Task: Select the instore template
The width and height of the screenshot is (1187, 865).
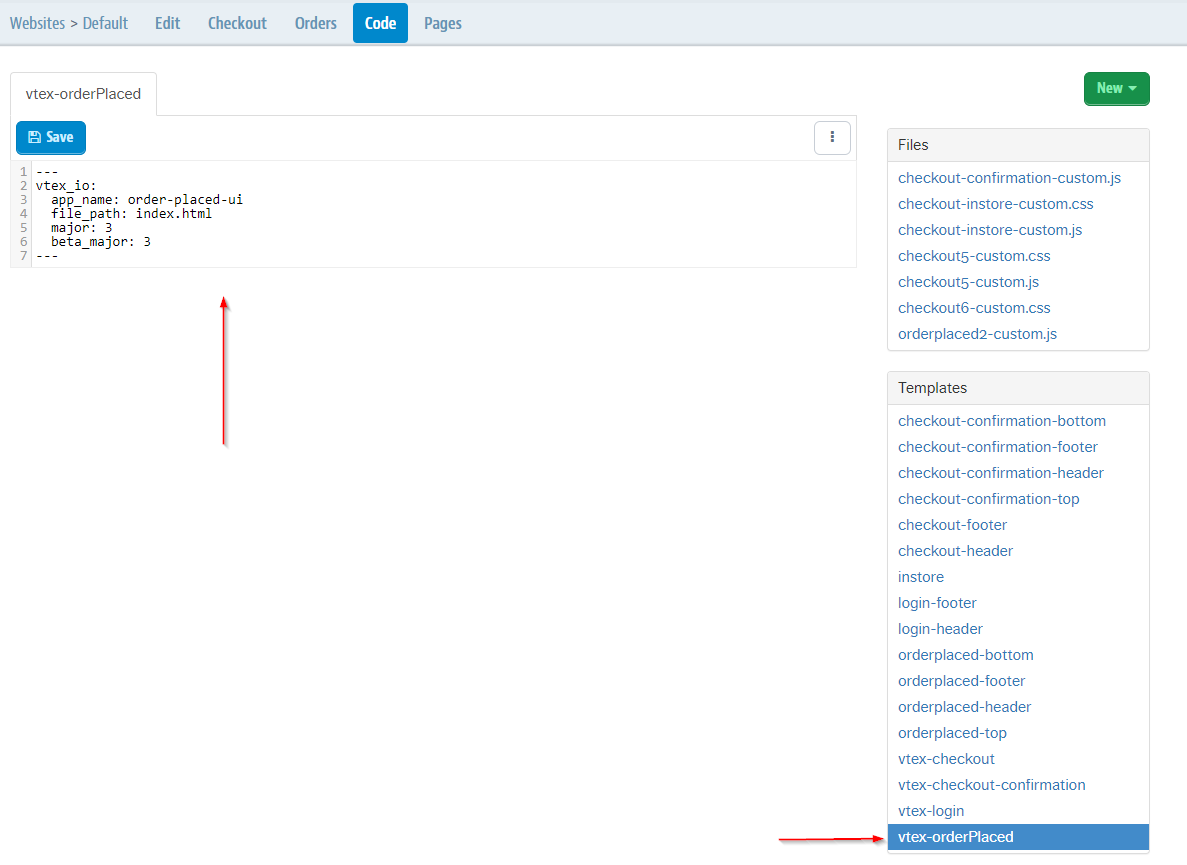Action: (x=921, y=577)
